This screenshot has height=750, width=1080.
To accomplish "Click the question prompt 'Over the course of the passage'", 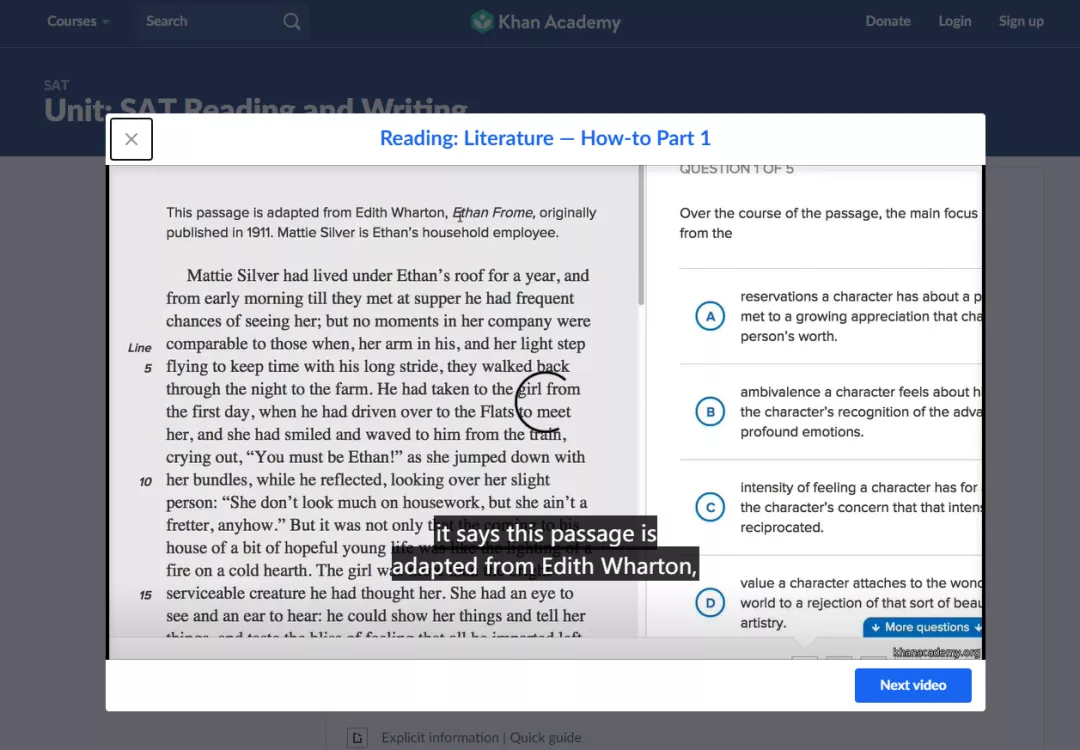I will point(829,223).
